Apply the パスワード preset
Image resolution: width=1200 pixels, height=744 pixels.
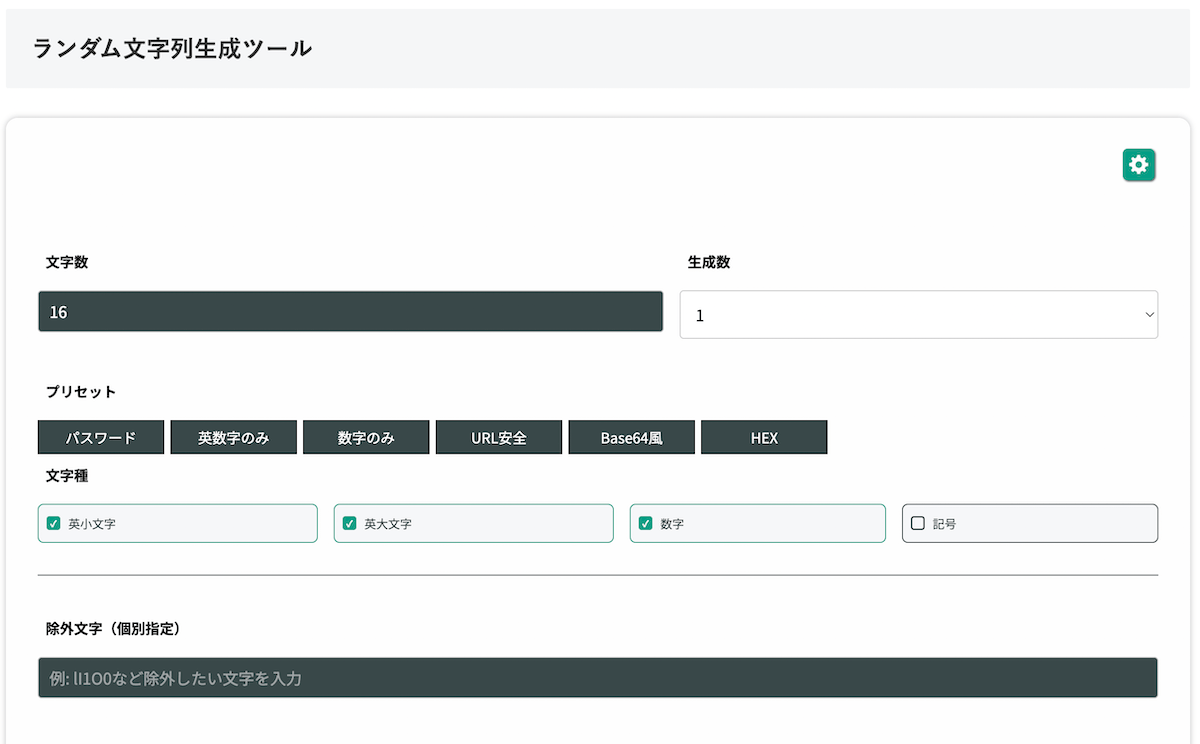pos(100,437)
